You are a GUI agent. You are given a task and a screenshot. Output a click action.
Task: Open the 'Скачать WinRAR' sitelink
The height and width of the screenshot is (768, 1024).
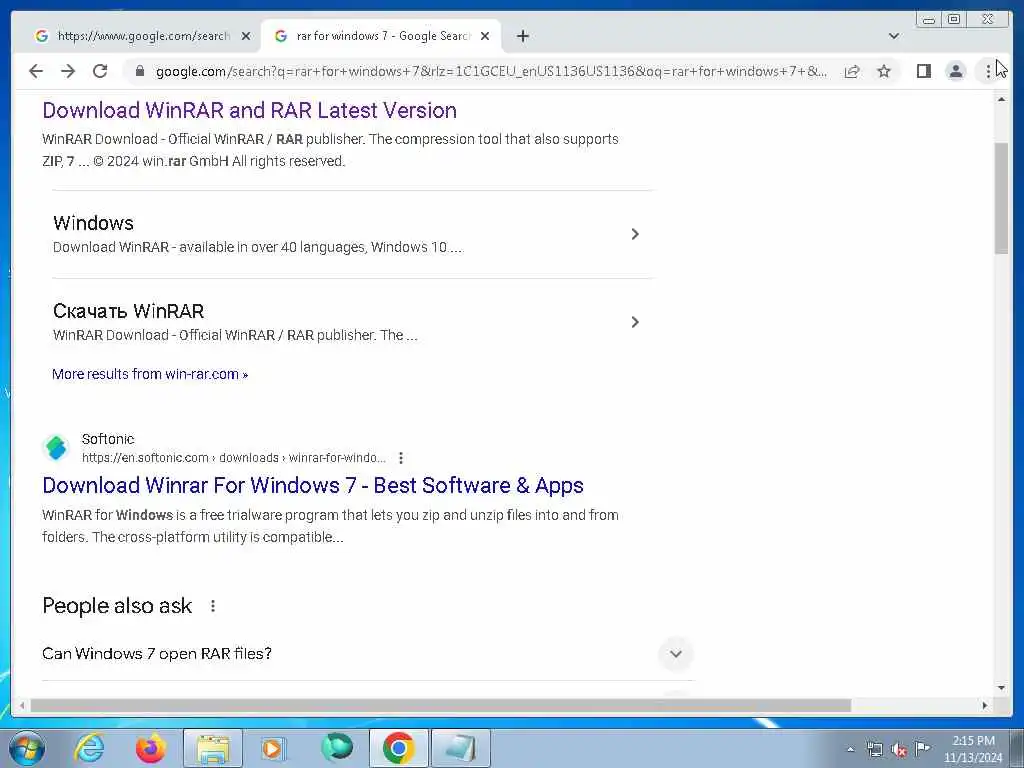tap(129, 311)
